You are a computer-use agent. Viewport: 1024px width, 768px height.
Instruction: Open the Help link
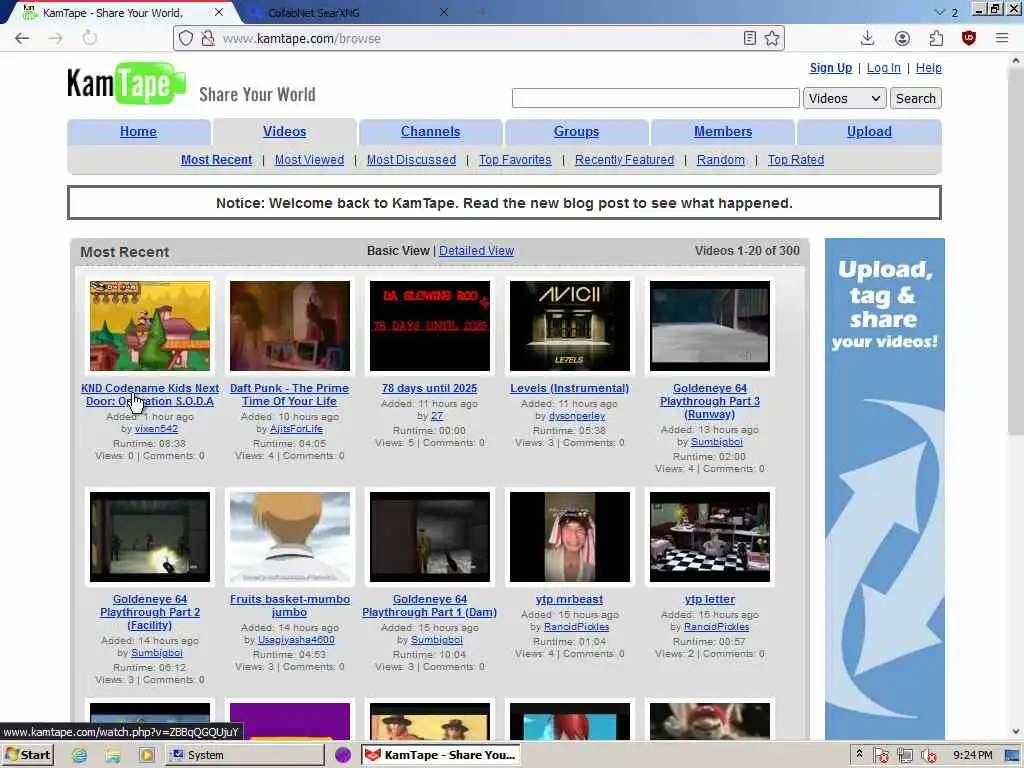coord(929,68)
